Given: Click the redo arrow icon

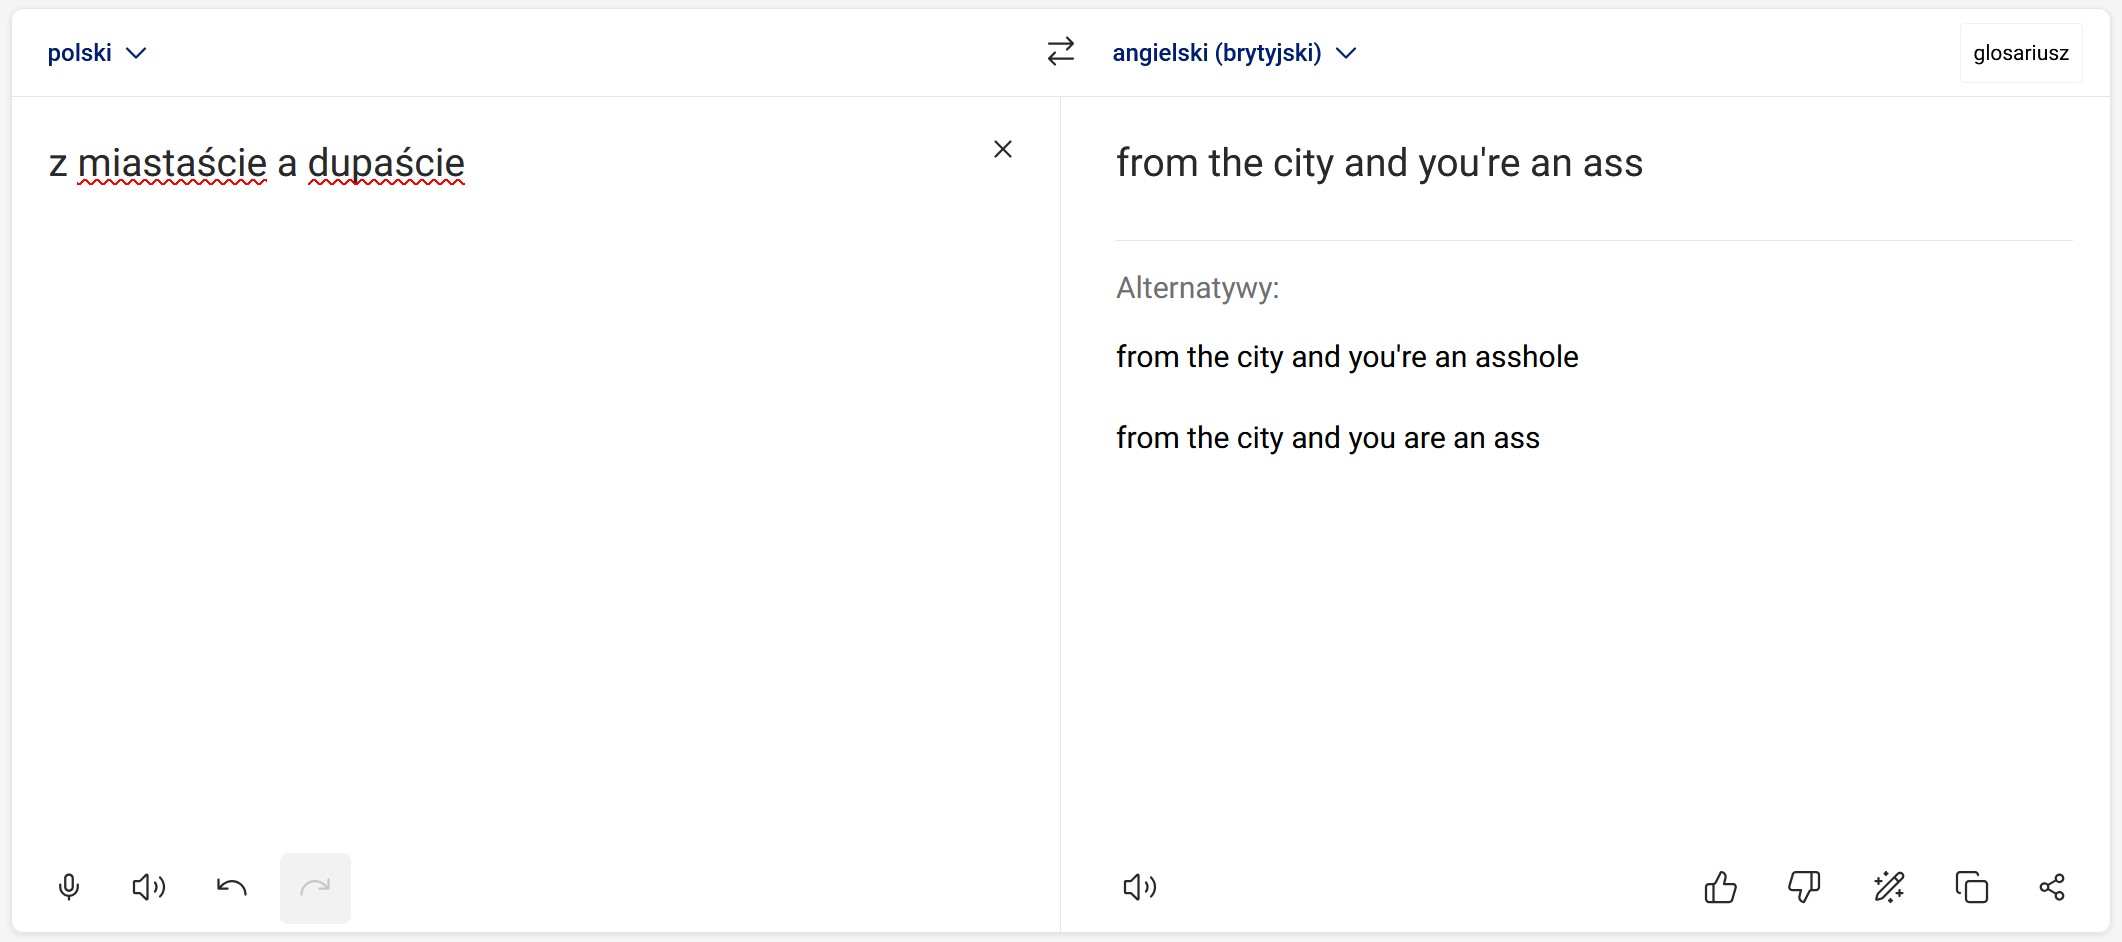Looking at the screenshot, I should (x=315, y=887).
